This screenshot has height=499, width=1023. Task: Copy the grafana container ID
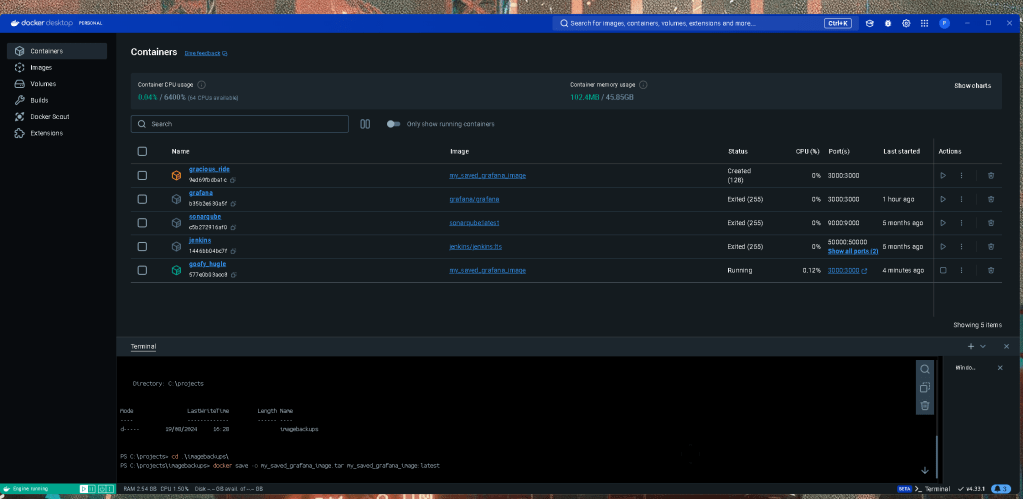(x=233, y=204)
